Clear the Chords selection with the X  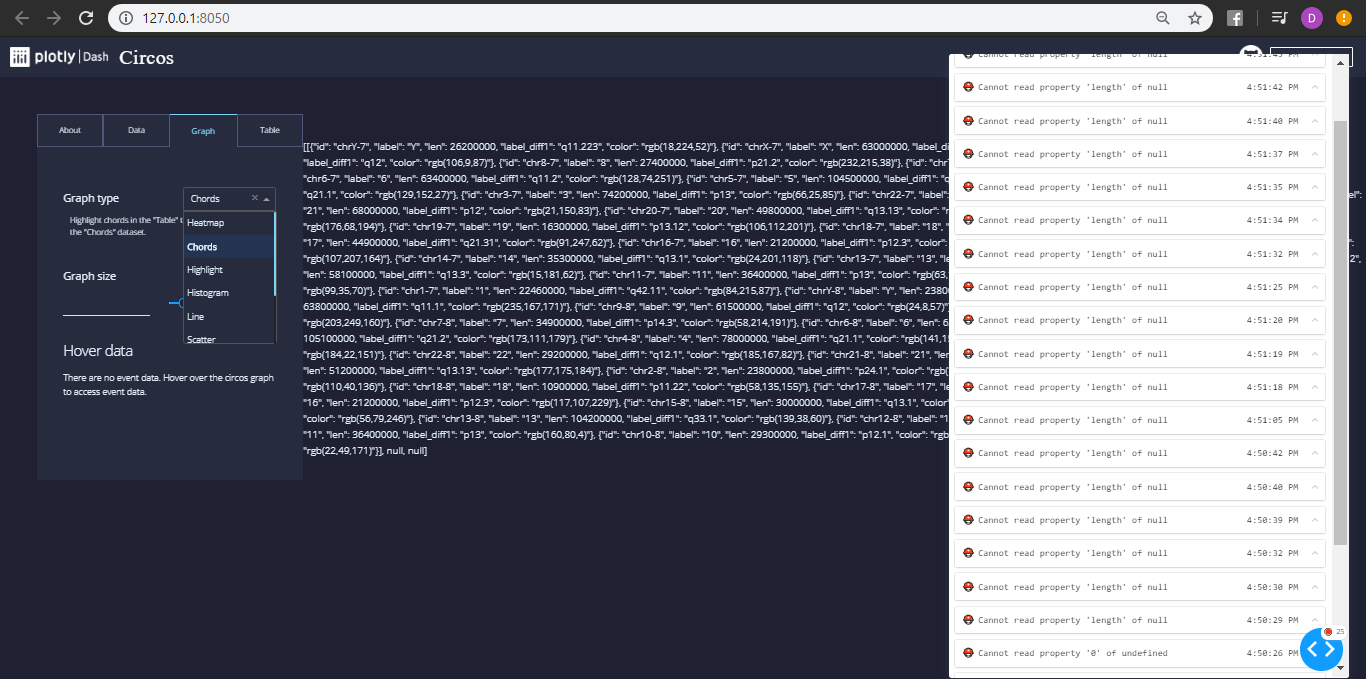(x=255, y=199)
